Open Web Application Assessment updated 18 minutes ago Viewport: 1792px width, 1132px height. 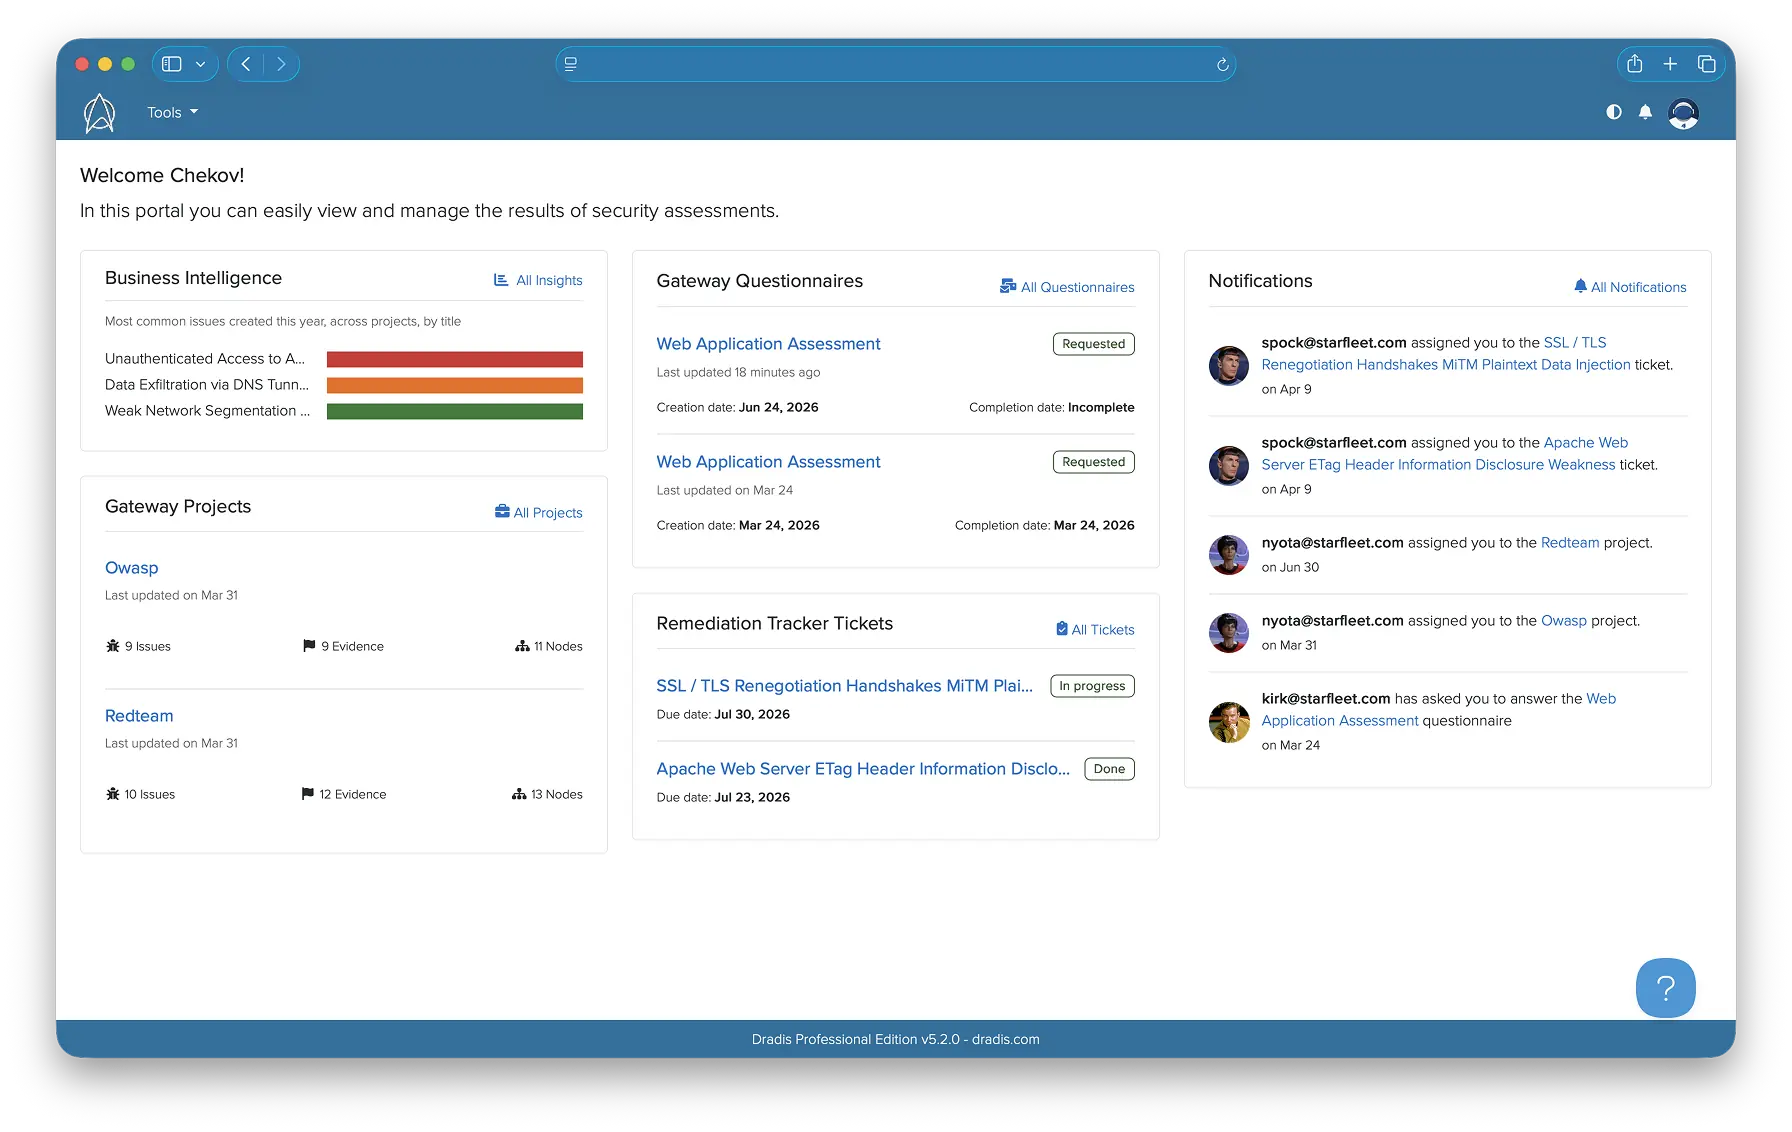pyautogui.click(x=768, y=344)
